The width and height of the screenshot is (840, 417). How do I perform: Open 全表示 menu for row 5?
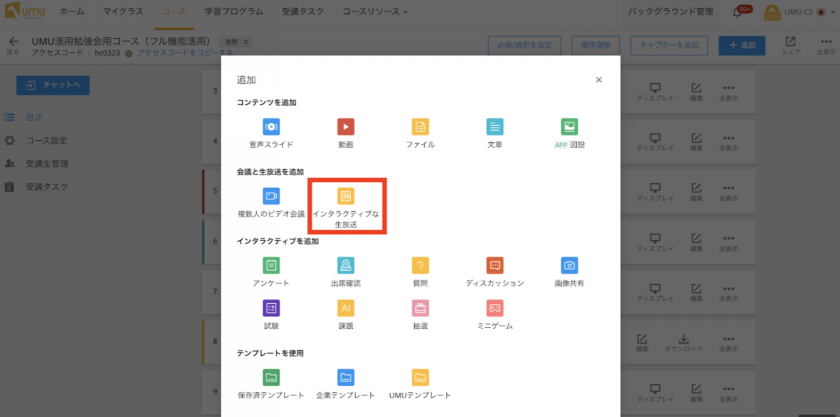tap(728, 192)
